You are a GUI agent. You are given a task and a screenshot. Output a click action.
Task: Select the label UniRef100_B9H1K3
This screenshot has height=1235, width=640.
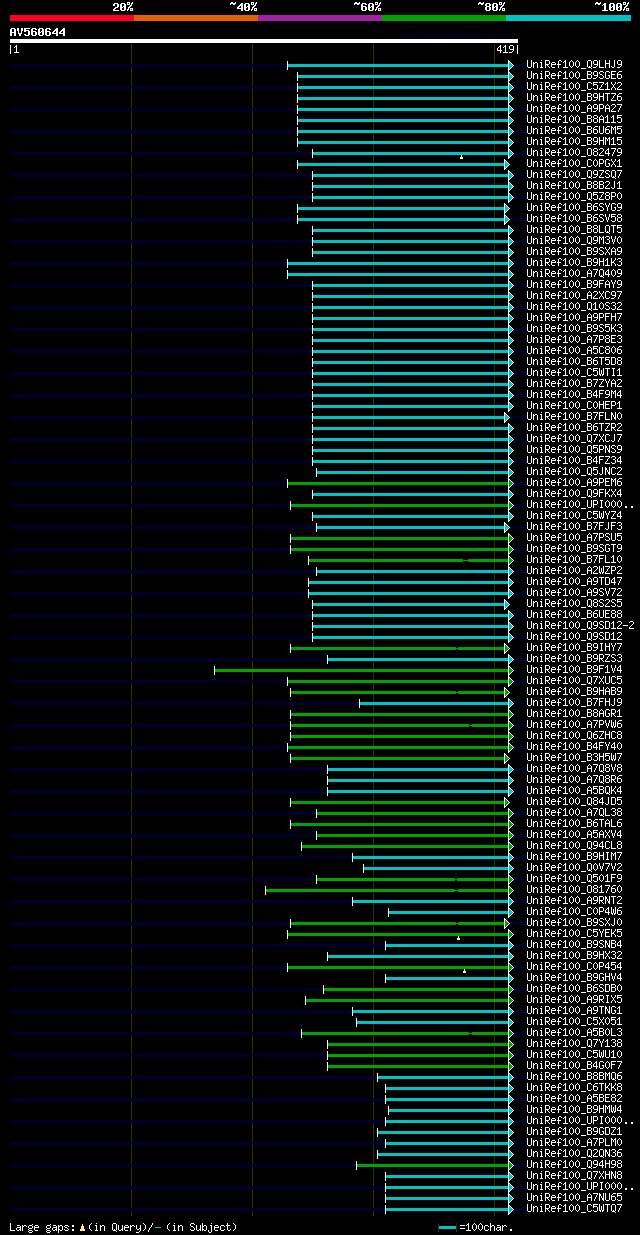pyautogui.click(x=574, y=262)
